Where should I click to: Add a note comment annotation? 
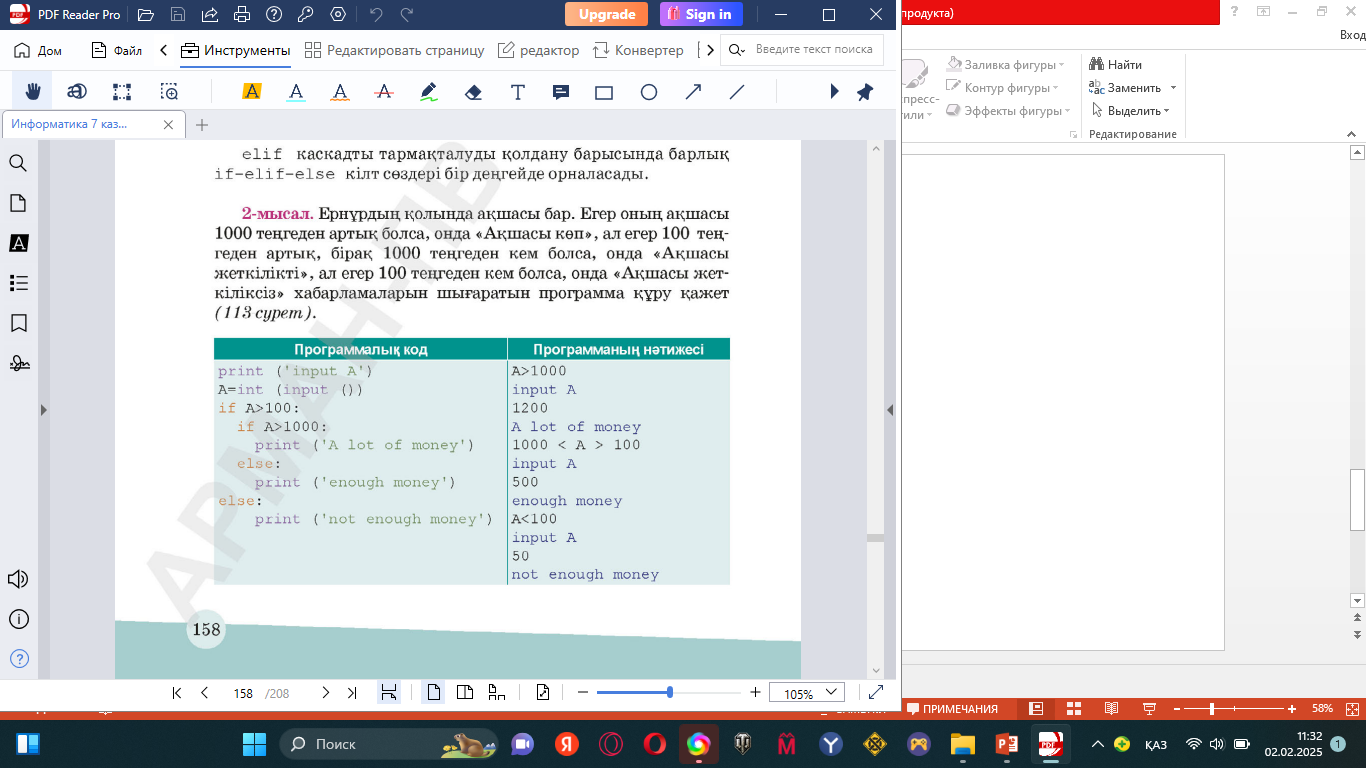coord(561,92)
